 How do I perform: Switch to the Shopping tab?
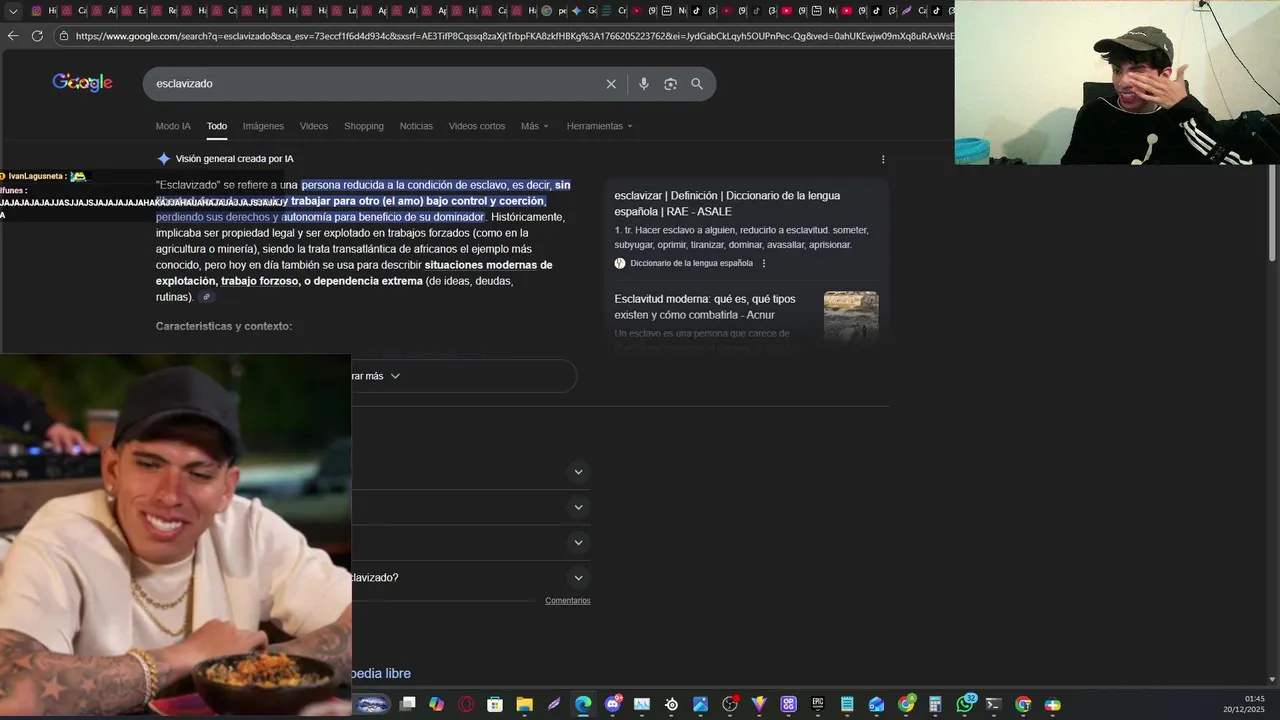364,126
